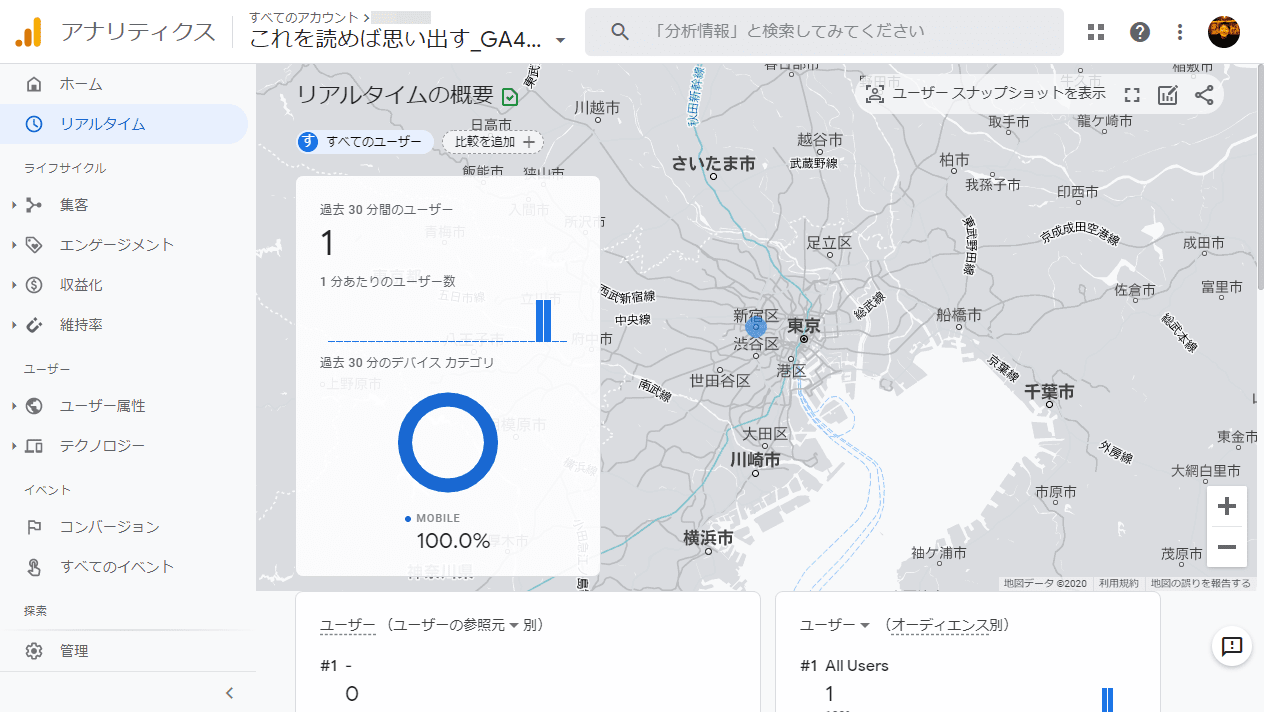Viewport: 1264px width, 712px height.
Task: Click the blue donut device chart
Action: coord(448,442)
